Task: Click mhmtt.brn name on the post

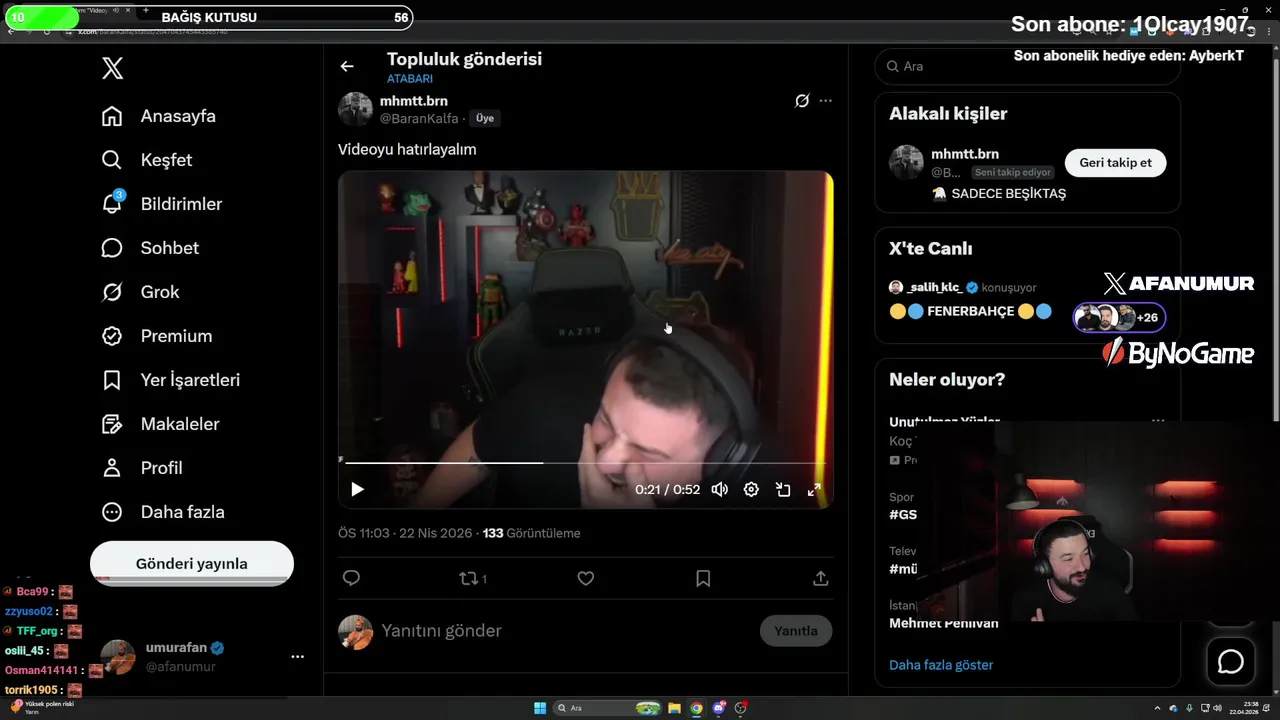Action: pyautogui.click(x=414, y=101)
